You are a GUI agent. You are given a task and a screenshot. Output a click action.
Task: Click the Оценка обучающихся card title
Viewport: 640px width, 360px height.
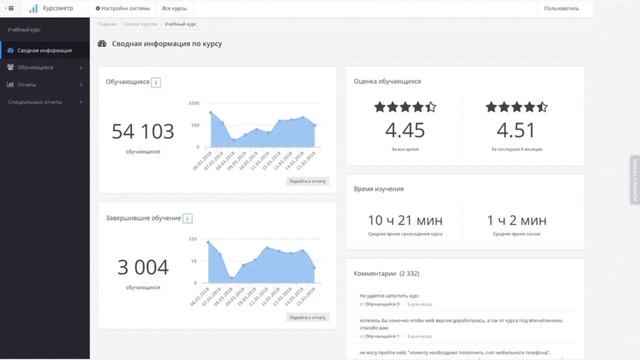tap(387, 81)
